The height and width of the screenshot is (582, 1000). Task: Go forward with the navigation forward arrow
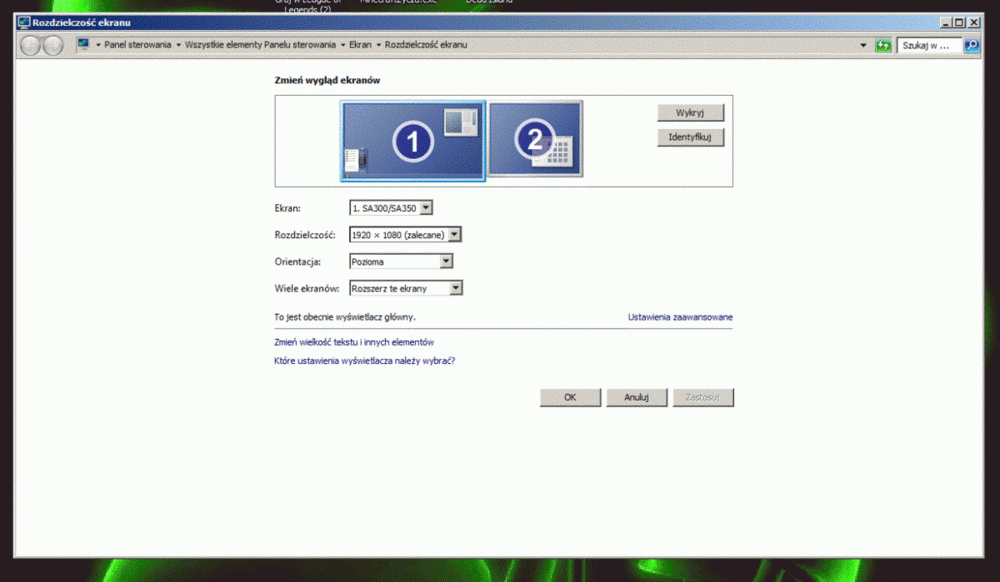click(53, 45)
